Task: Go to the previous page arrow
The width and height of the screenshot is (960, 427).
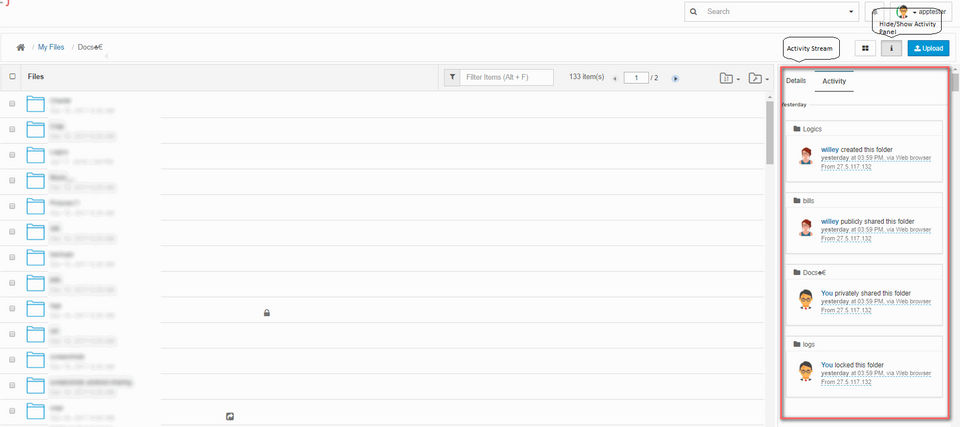Action: (x=615, y=77)
